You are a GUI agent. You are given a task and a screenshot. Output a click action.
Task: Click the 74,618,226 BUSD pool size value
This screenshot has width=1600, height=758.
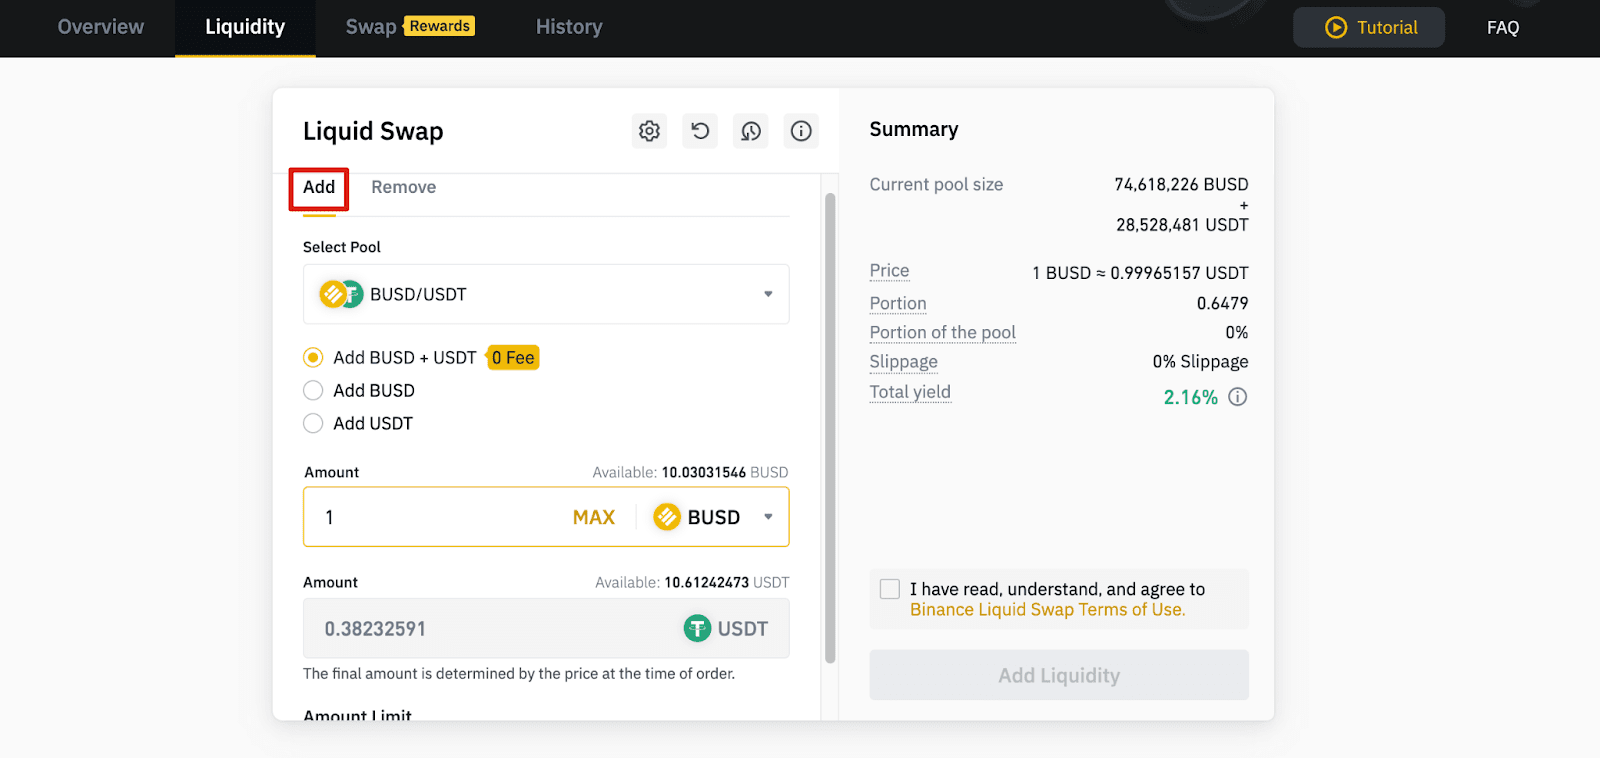click(x=1181, y=184)
